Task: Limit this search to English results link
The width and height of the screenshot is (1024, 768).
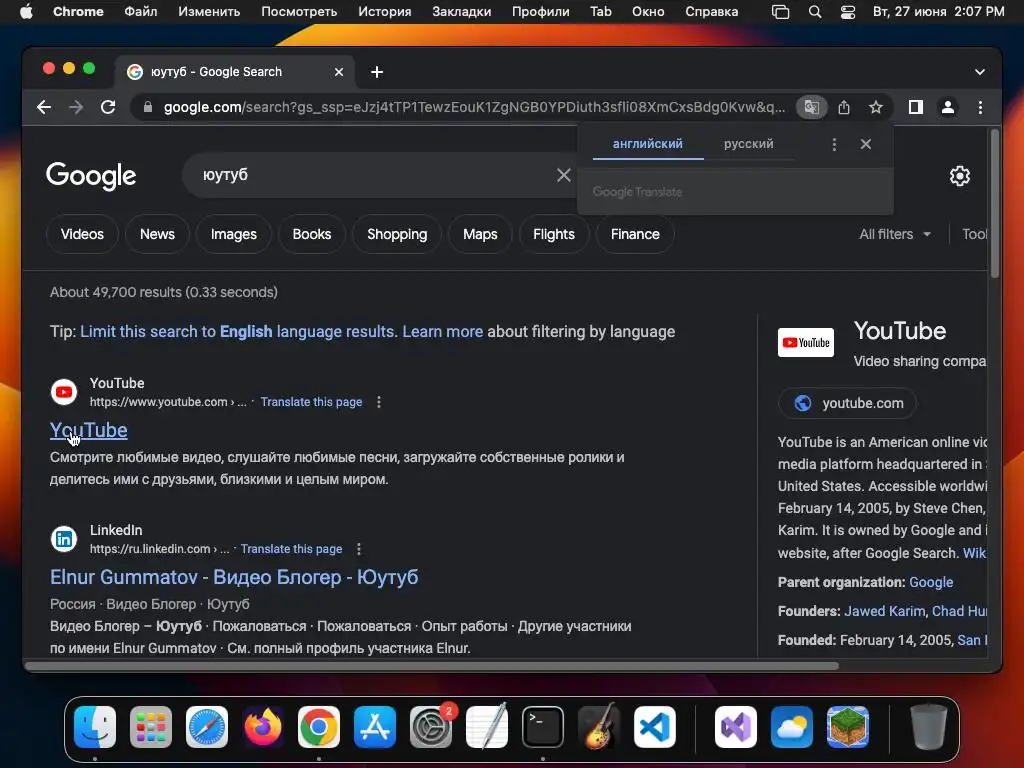Action: (238, 332)
